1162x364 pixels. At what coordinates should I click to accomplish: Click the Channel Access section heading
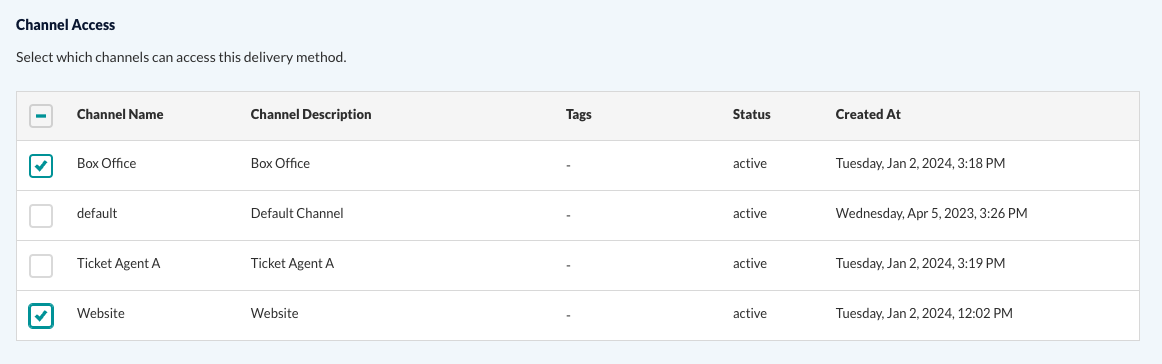click(x=65, y=24)
